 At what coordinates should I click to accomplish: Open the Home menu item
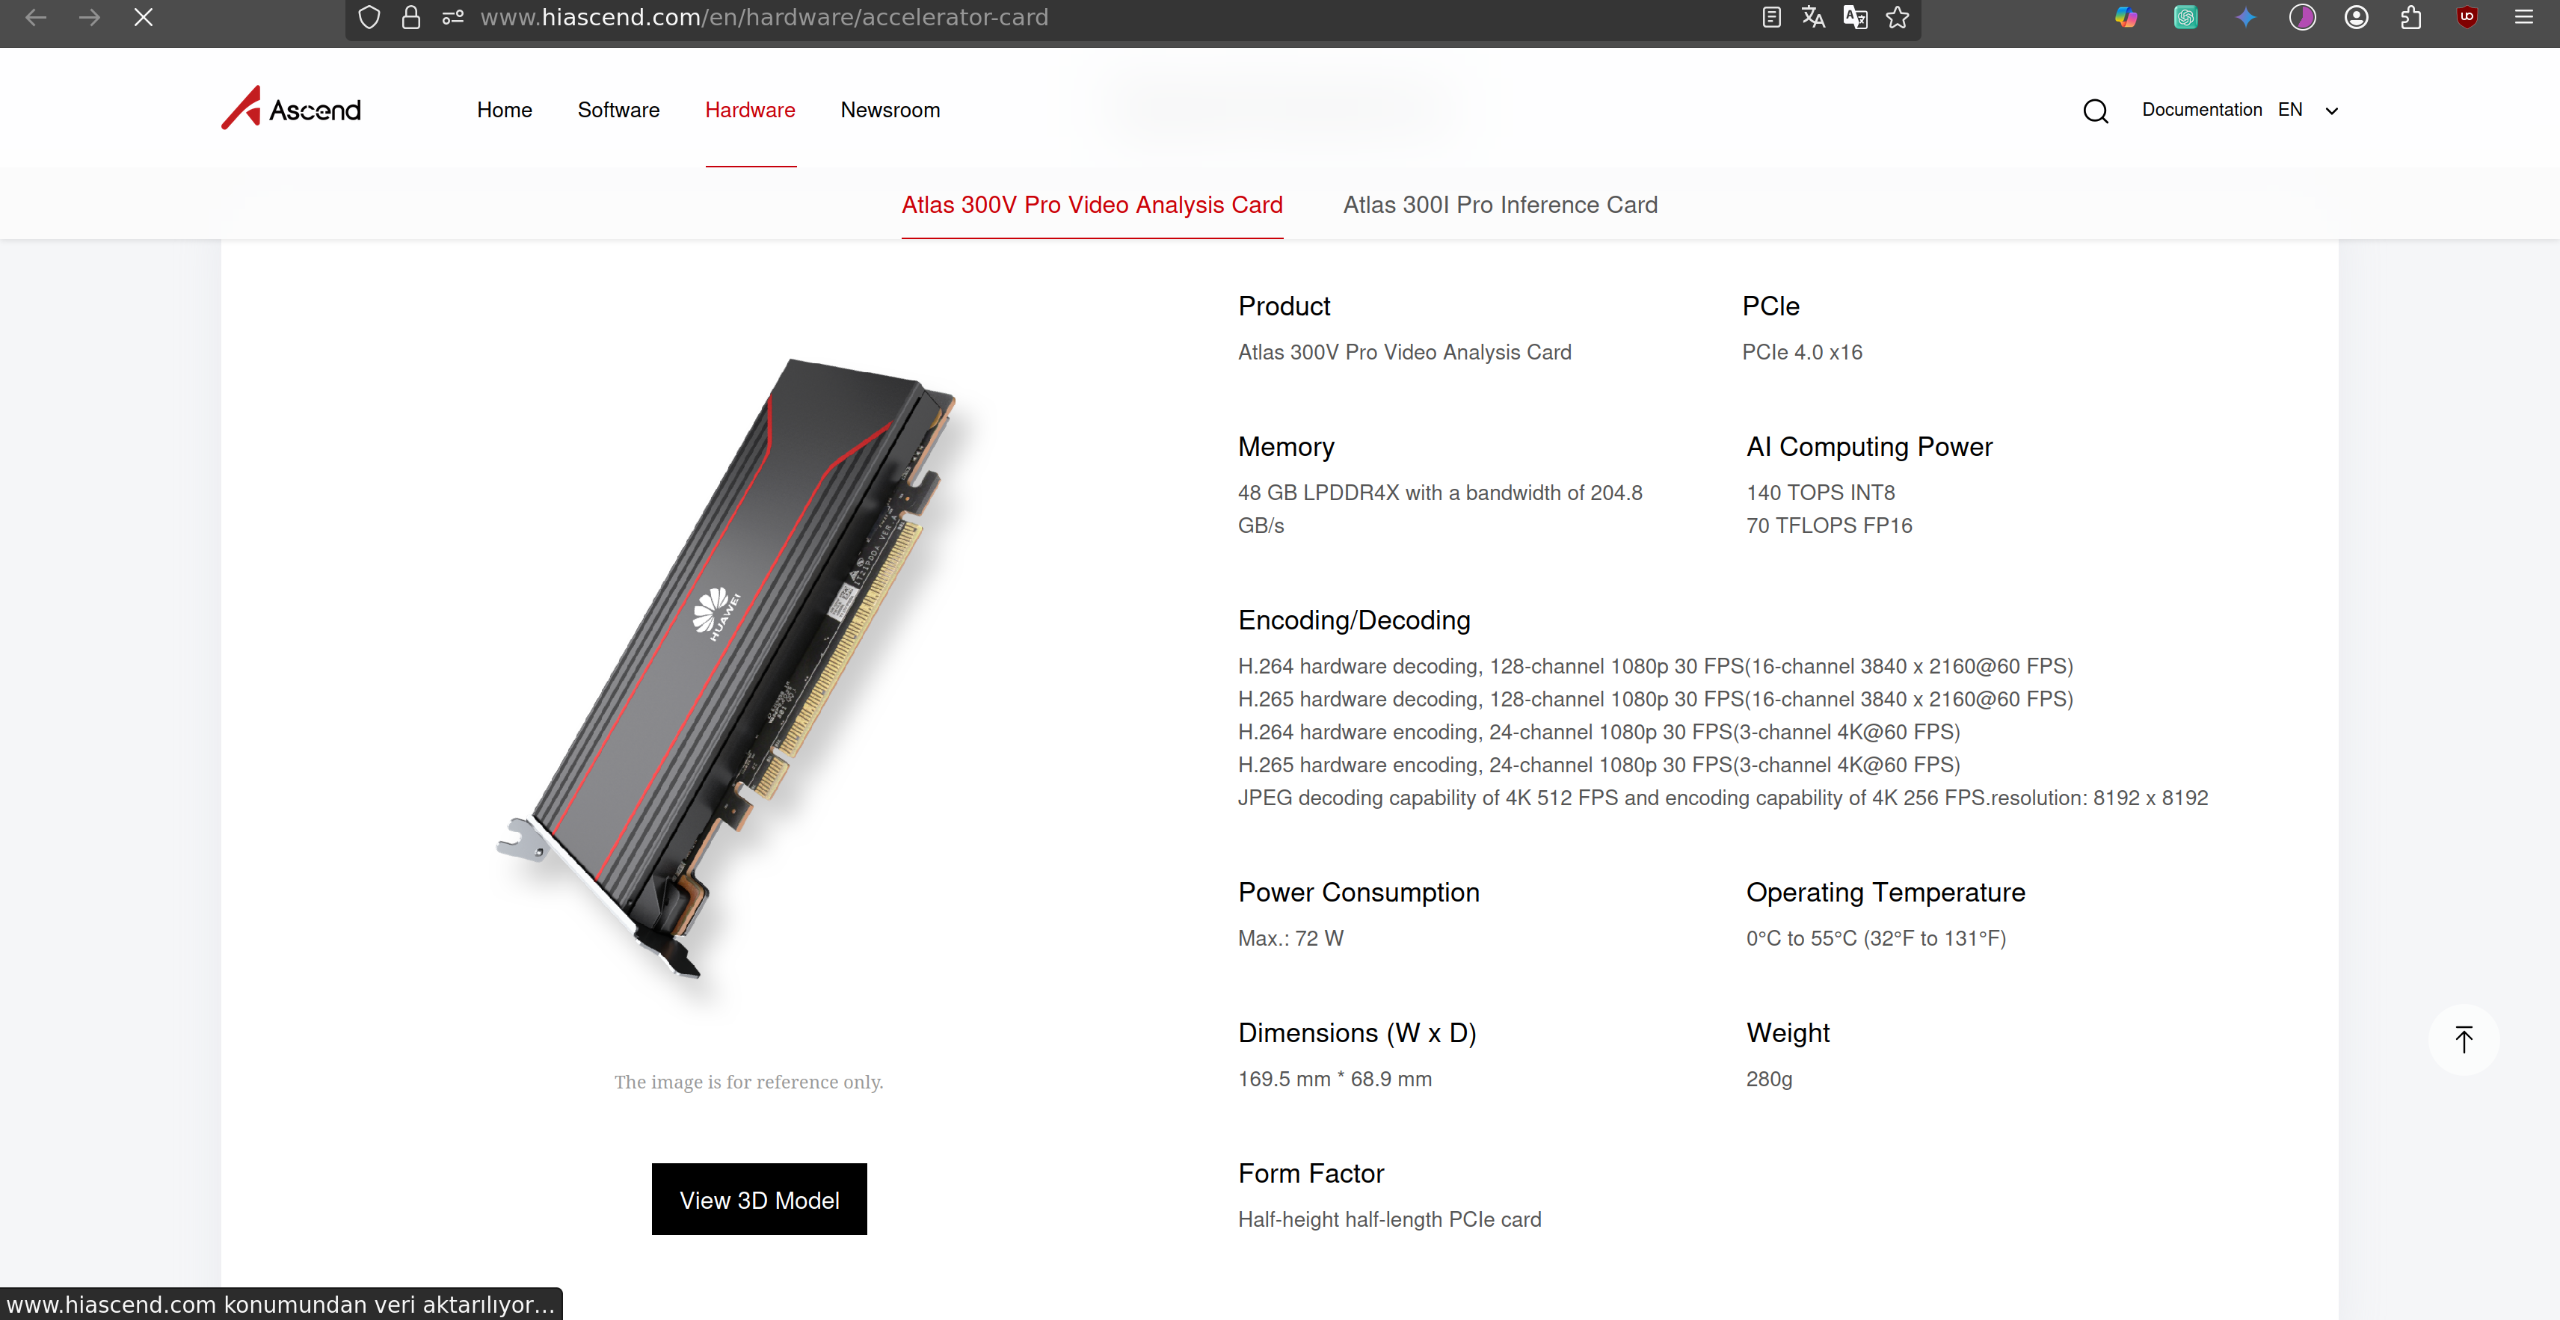pyautogui.click(x=505, y=110)
